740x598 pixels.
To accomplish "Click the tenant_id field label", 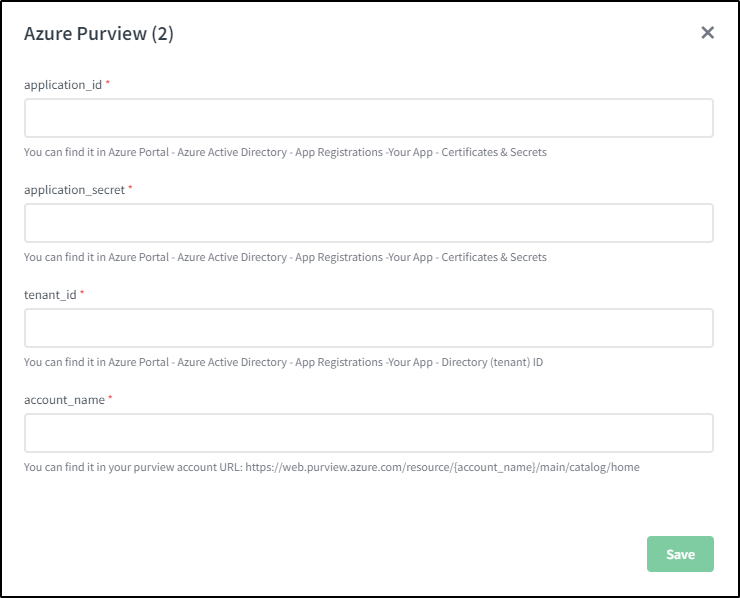I will (50, 295).
